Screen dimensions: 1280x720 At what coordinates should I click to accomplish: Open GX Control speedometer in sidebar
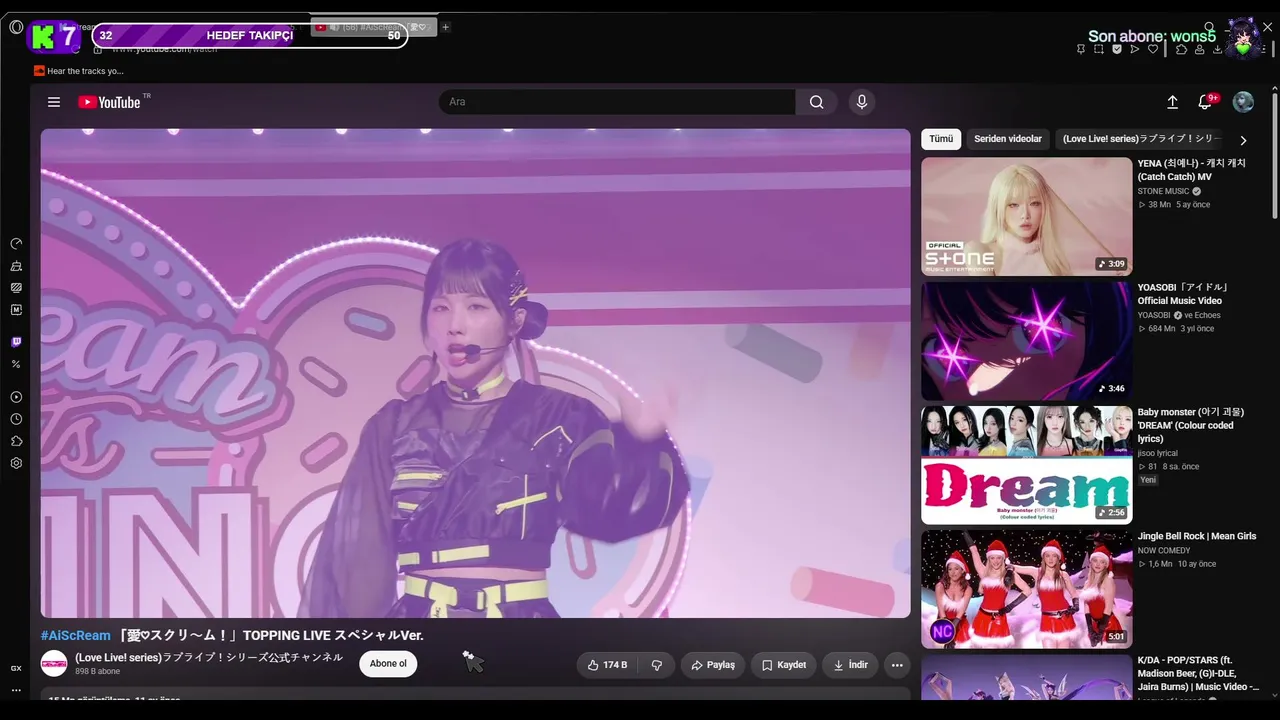click(x=16, y=244)
